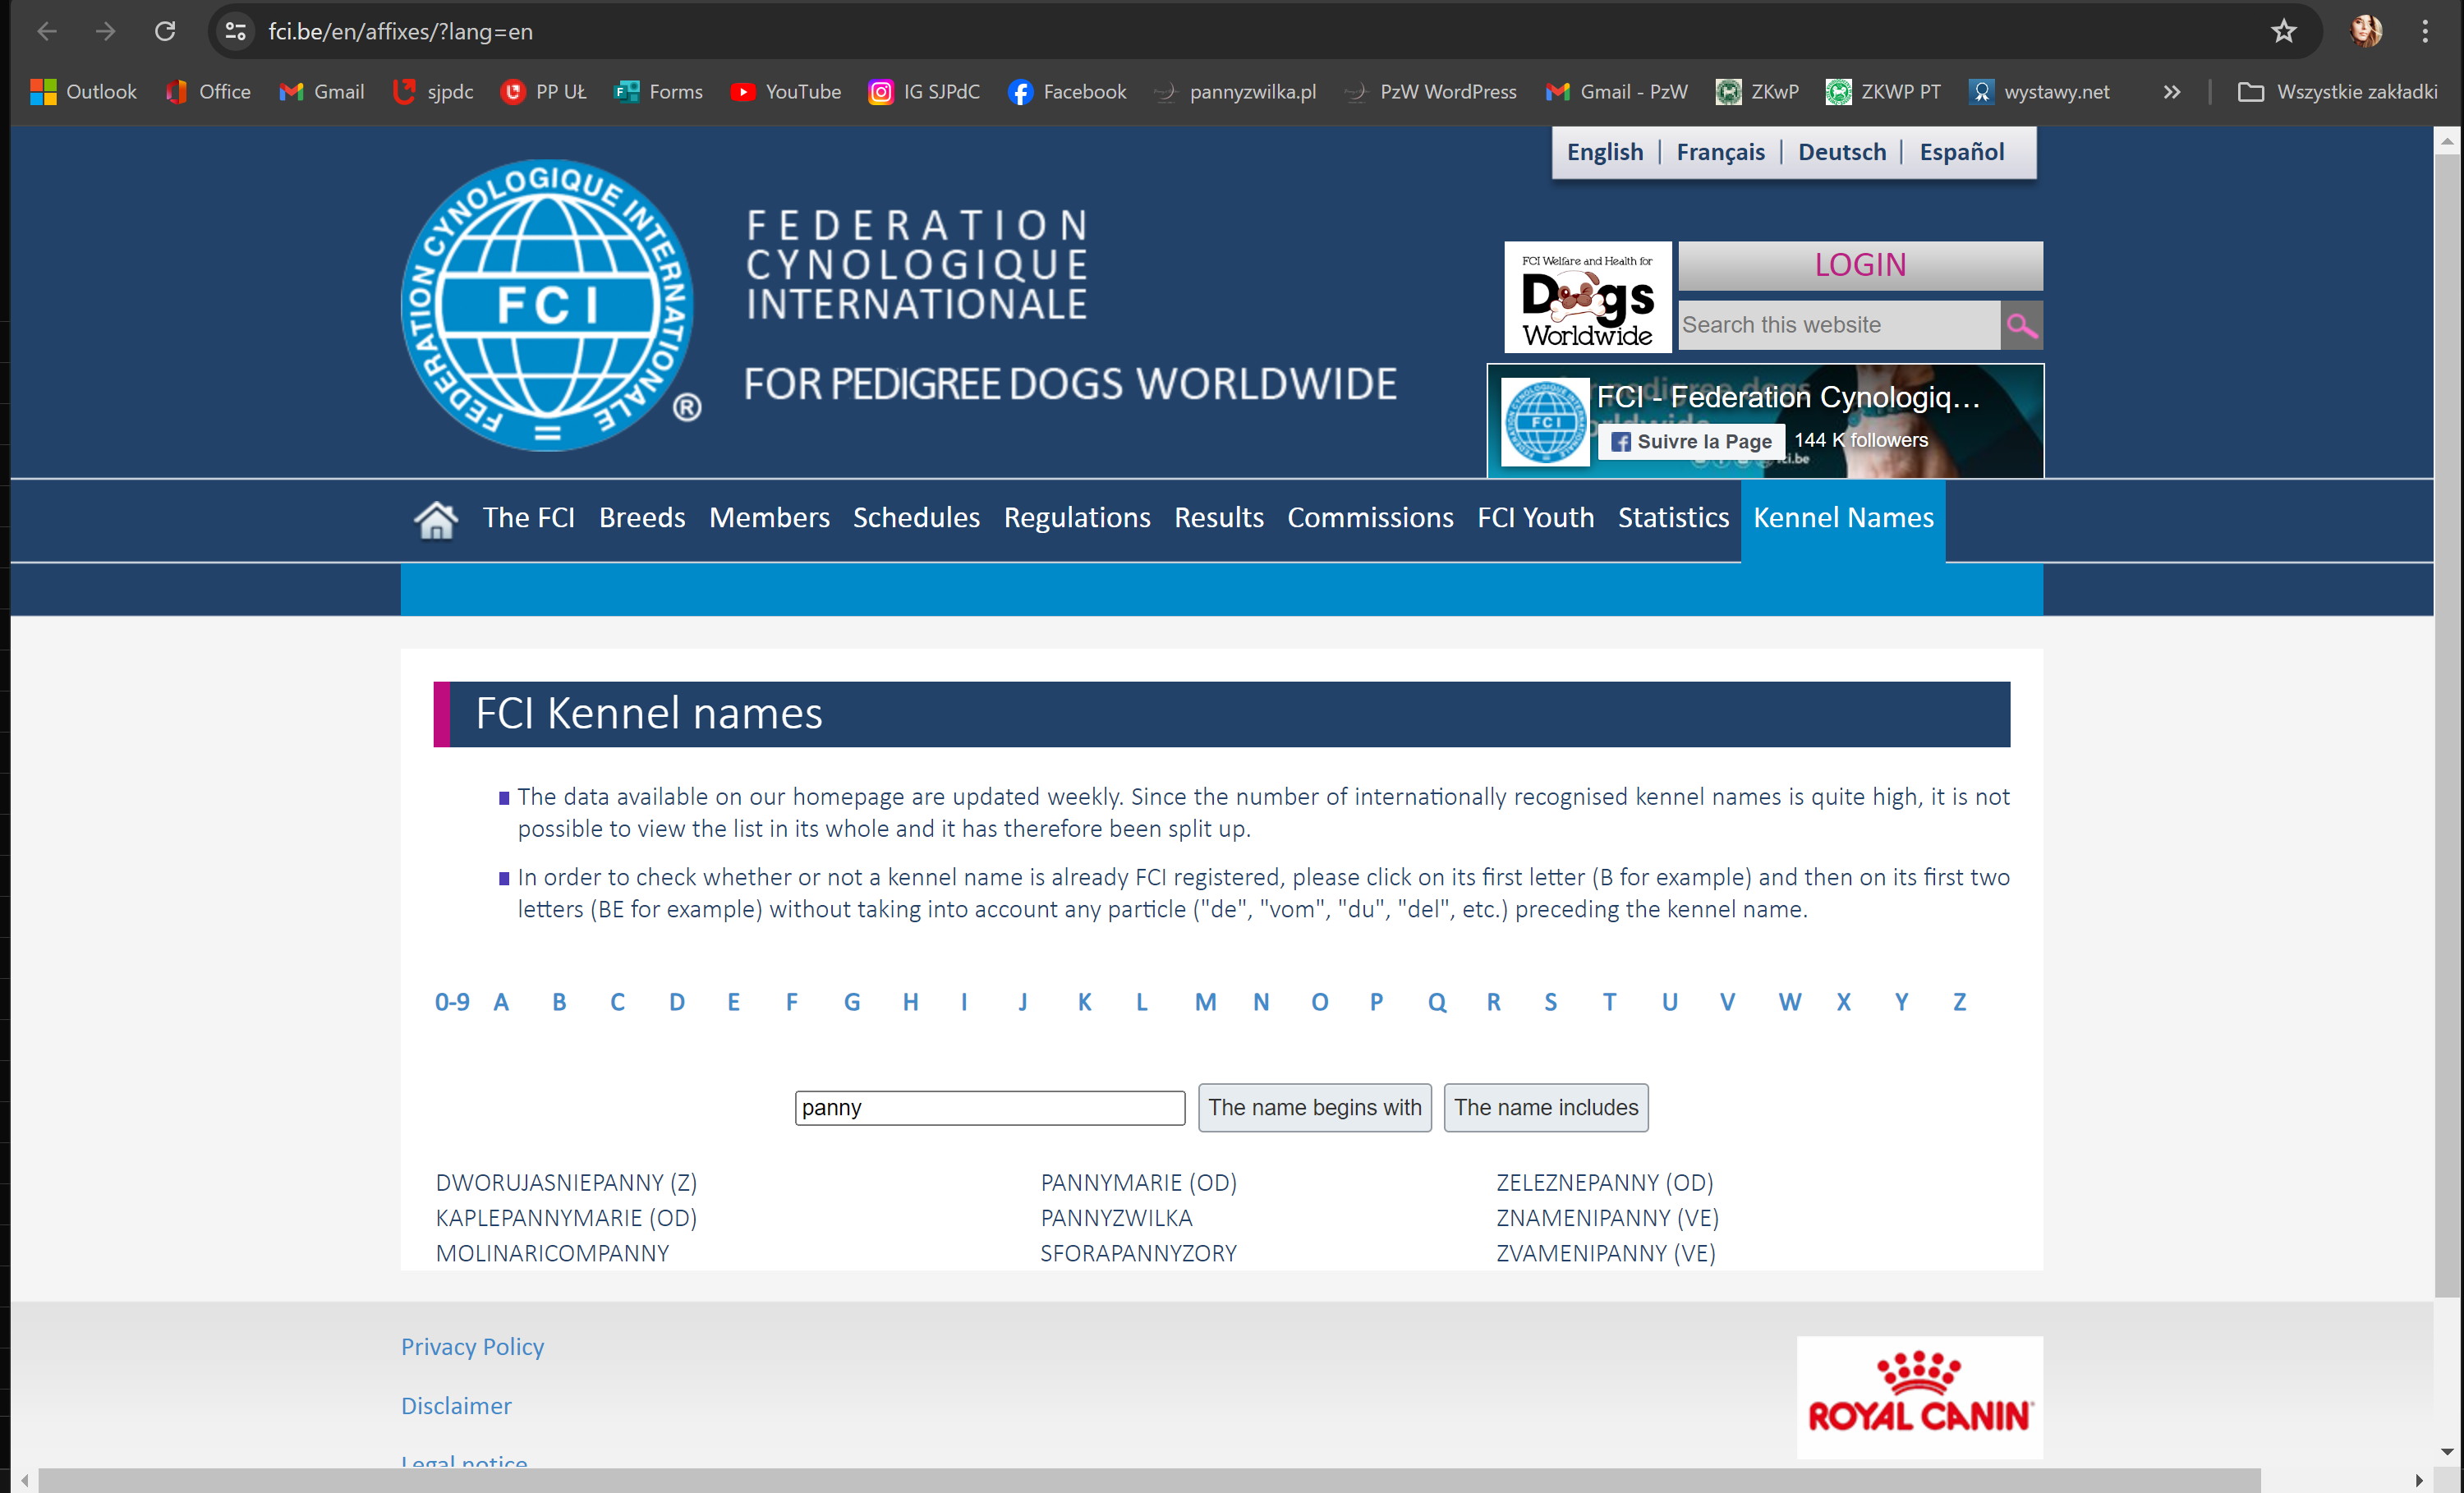This screenshot has width=2464, height=1493.
Task: Open the Chrome profile avatar menu
Action: tap(2366, 32)
